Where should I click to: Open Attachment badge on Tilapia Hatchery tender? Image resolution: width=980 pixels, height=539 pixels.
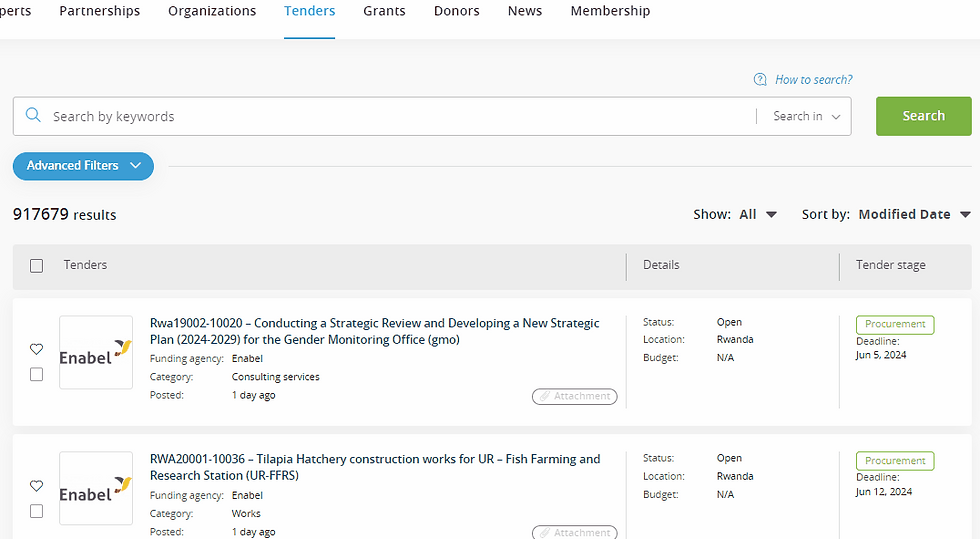tap(575, 532)
